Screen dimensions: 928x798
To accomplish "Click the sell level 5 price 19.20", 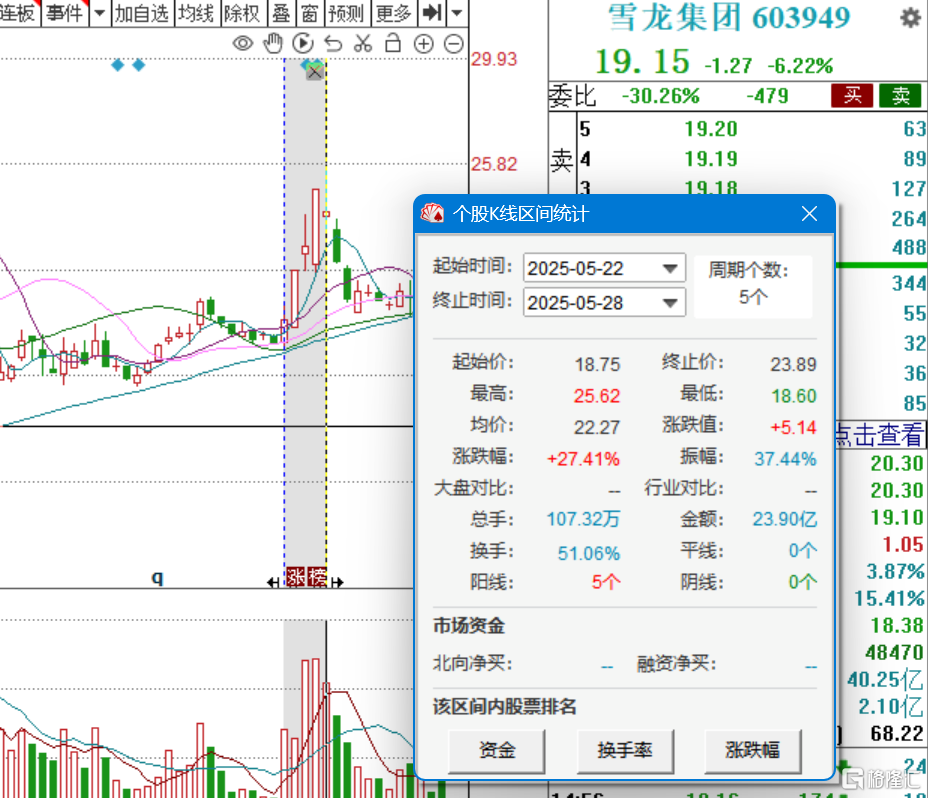I will (x=711, y=128).
